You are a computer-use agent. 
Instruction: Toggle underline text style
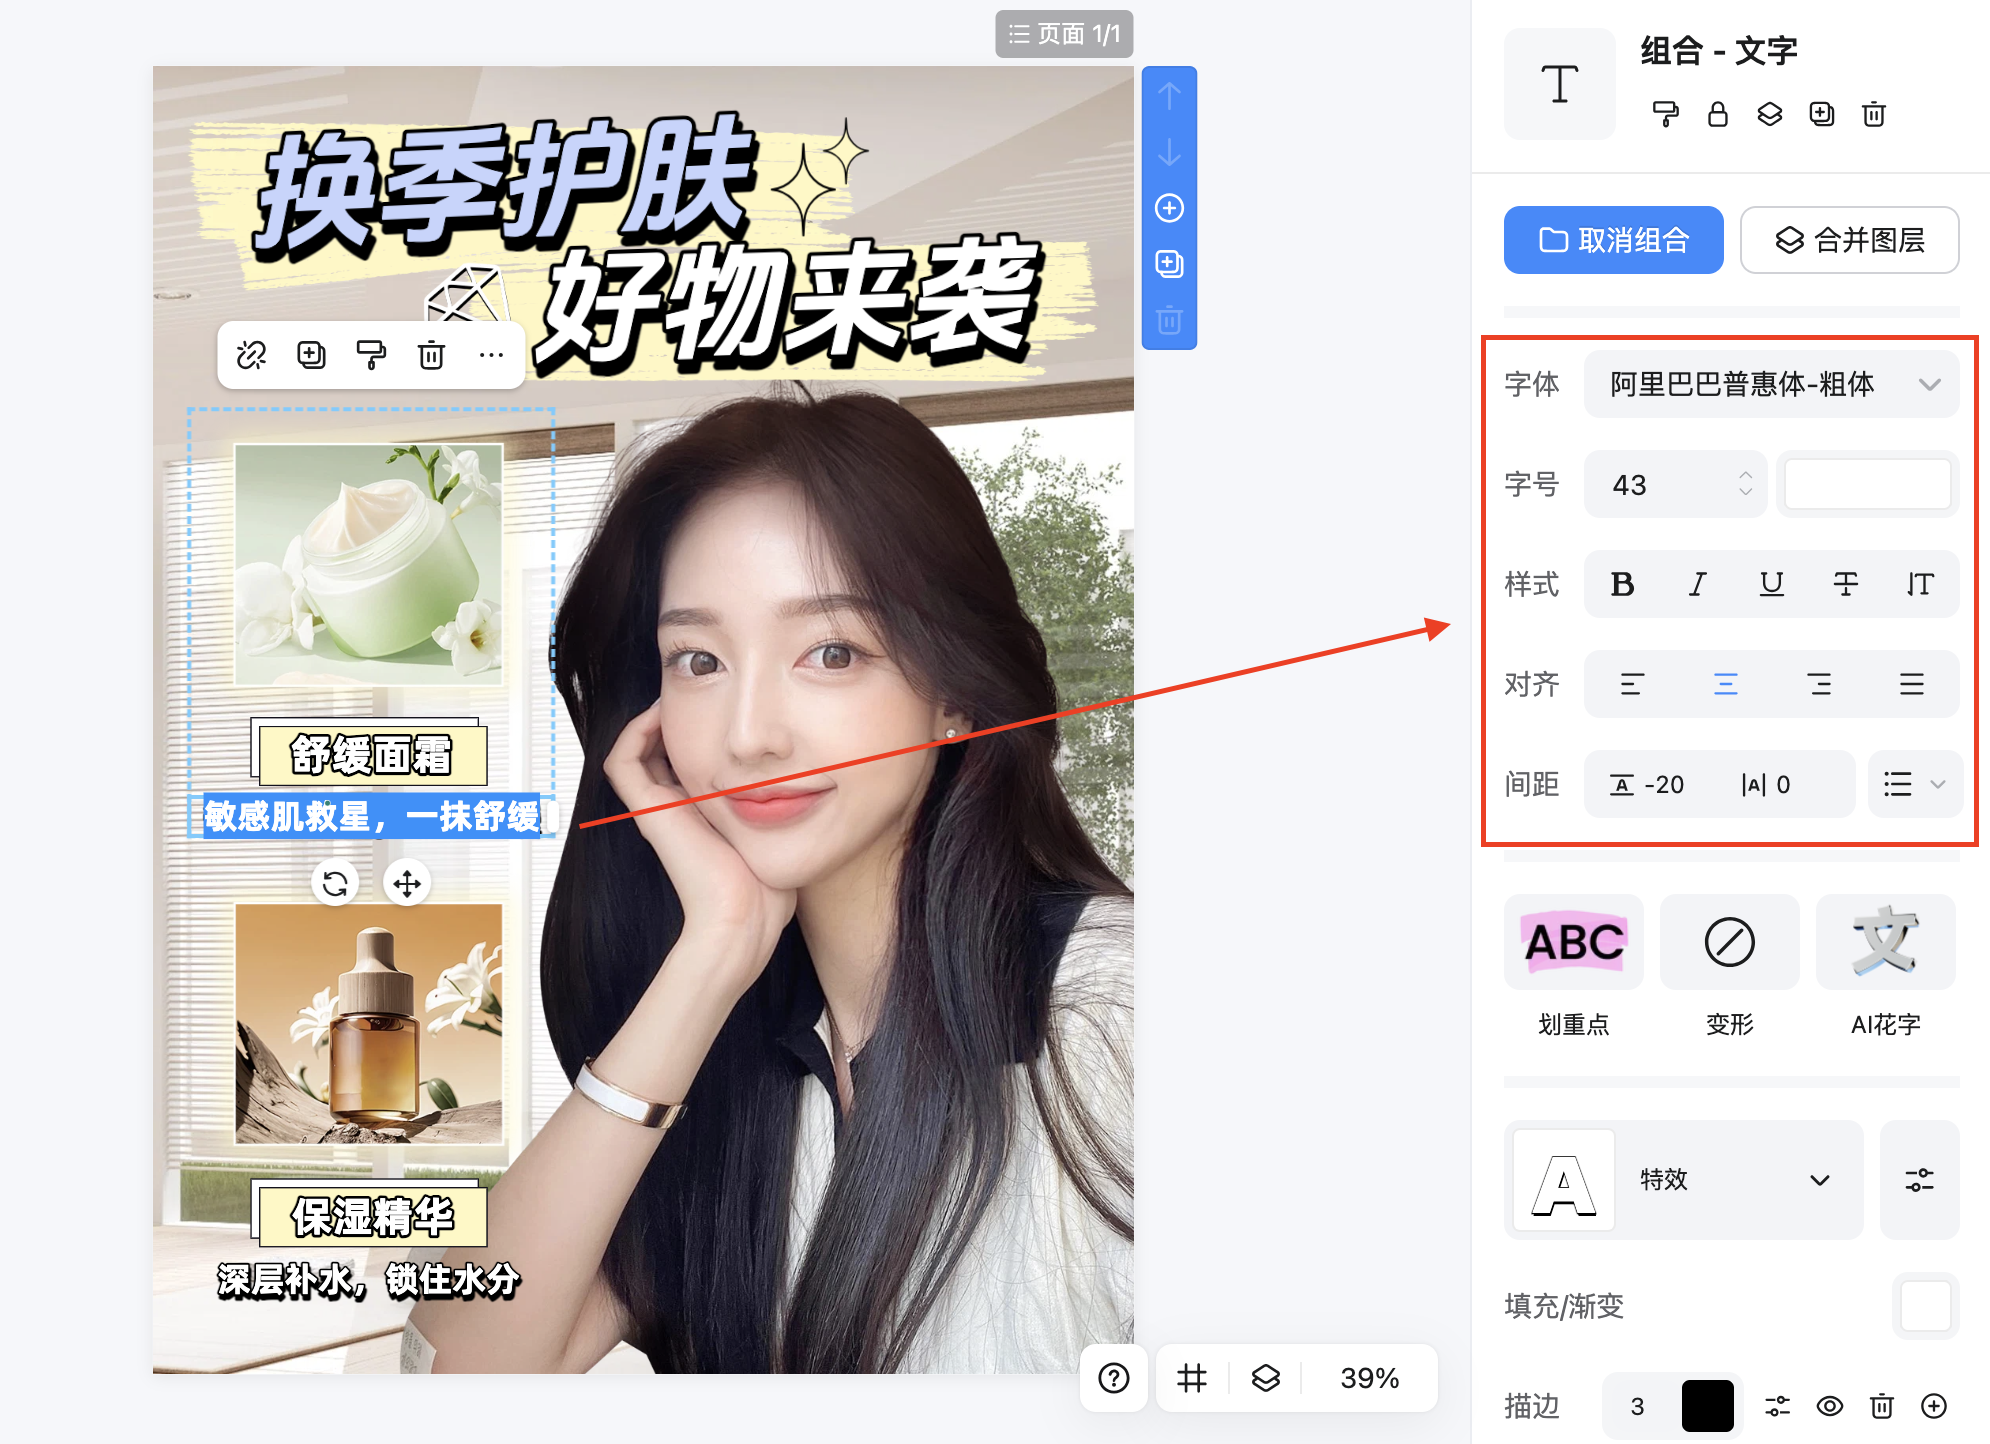1771,584
